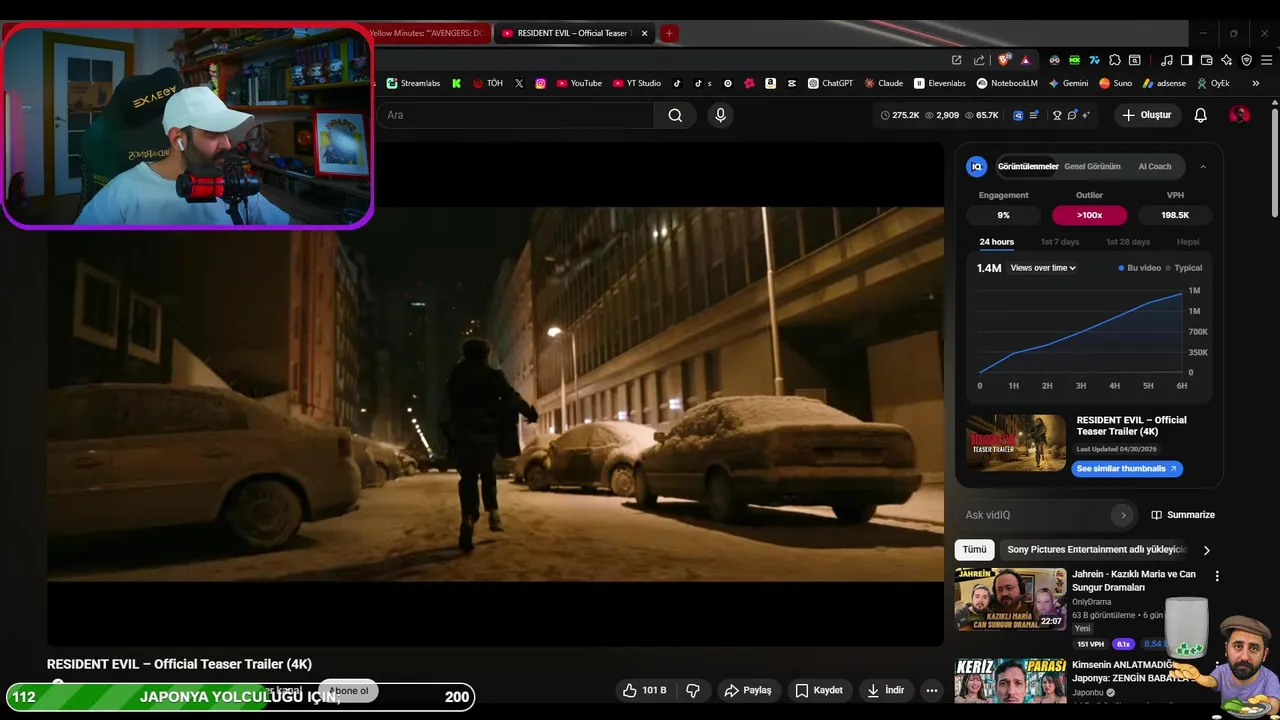Open Suno bookmark

point(1115,83)
